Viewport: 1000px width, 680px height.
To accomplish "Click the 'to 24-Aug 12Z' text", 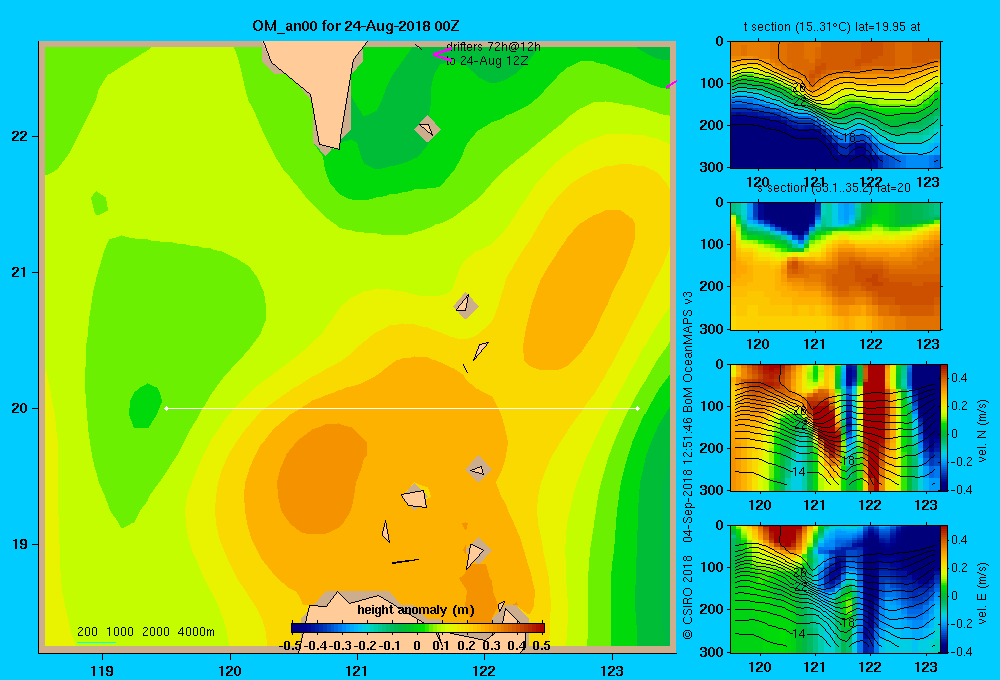I will pyautogui.click(x=487, y=61).
